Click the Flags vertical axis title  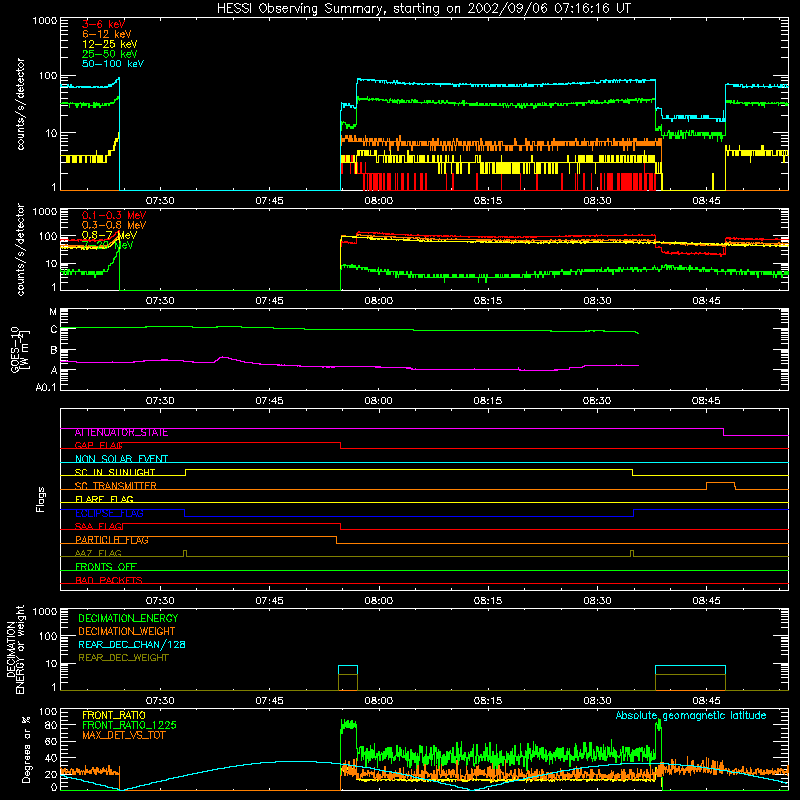coord(40,499)
